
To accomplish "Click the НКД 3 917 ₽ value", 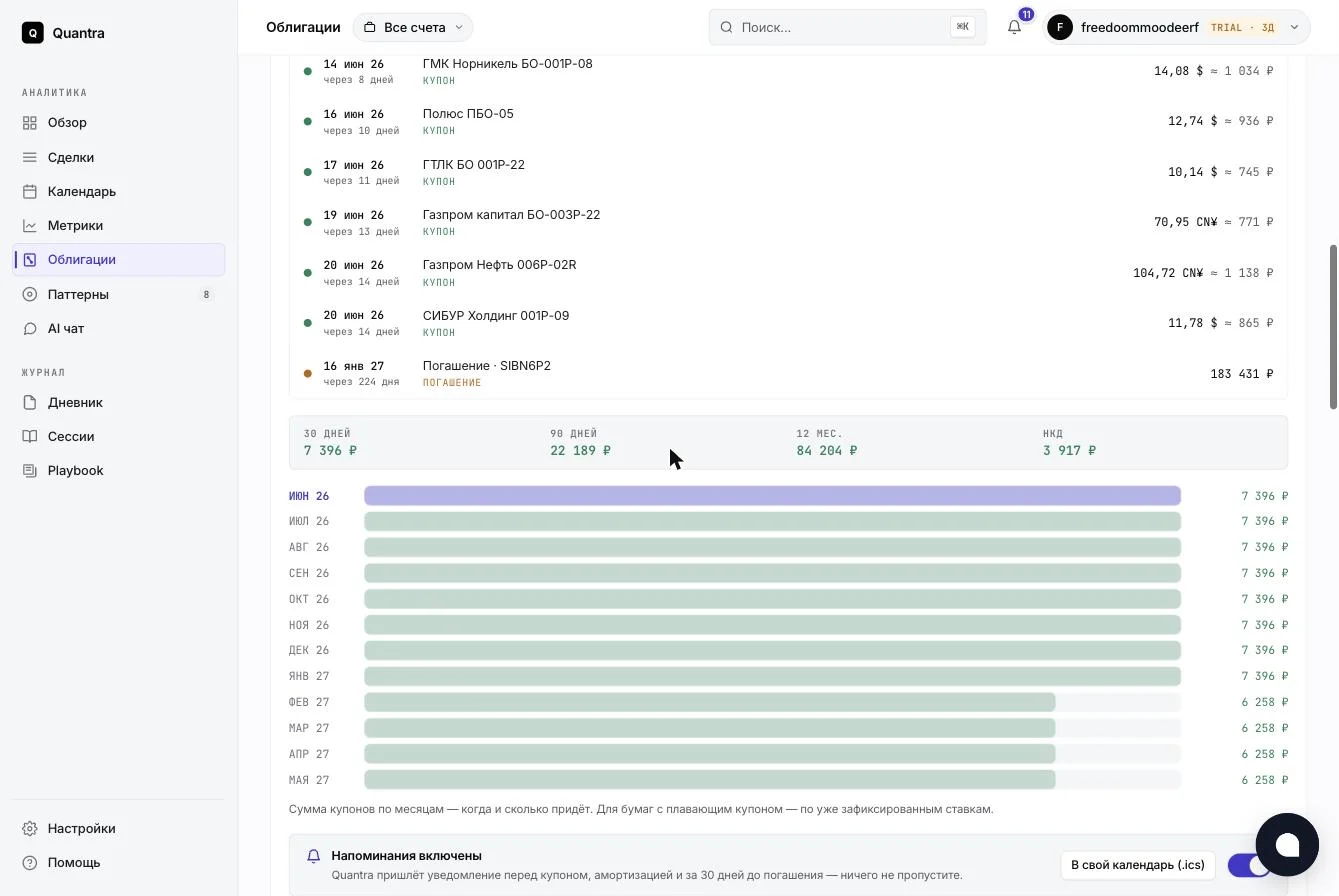I will 1069,451.
